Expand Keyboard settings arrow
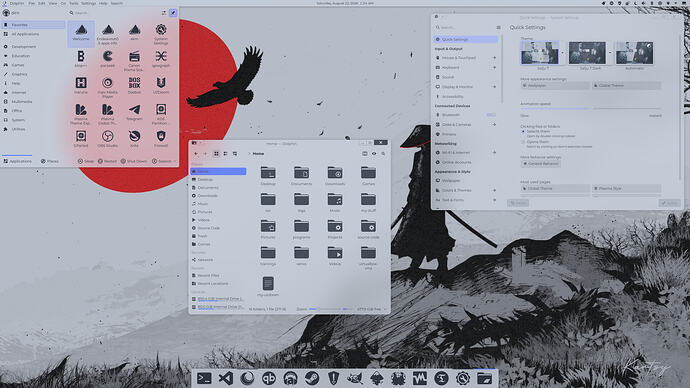The image size is (690, 388). (x=494, y=67)
